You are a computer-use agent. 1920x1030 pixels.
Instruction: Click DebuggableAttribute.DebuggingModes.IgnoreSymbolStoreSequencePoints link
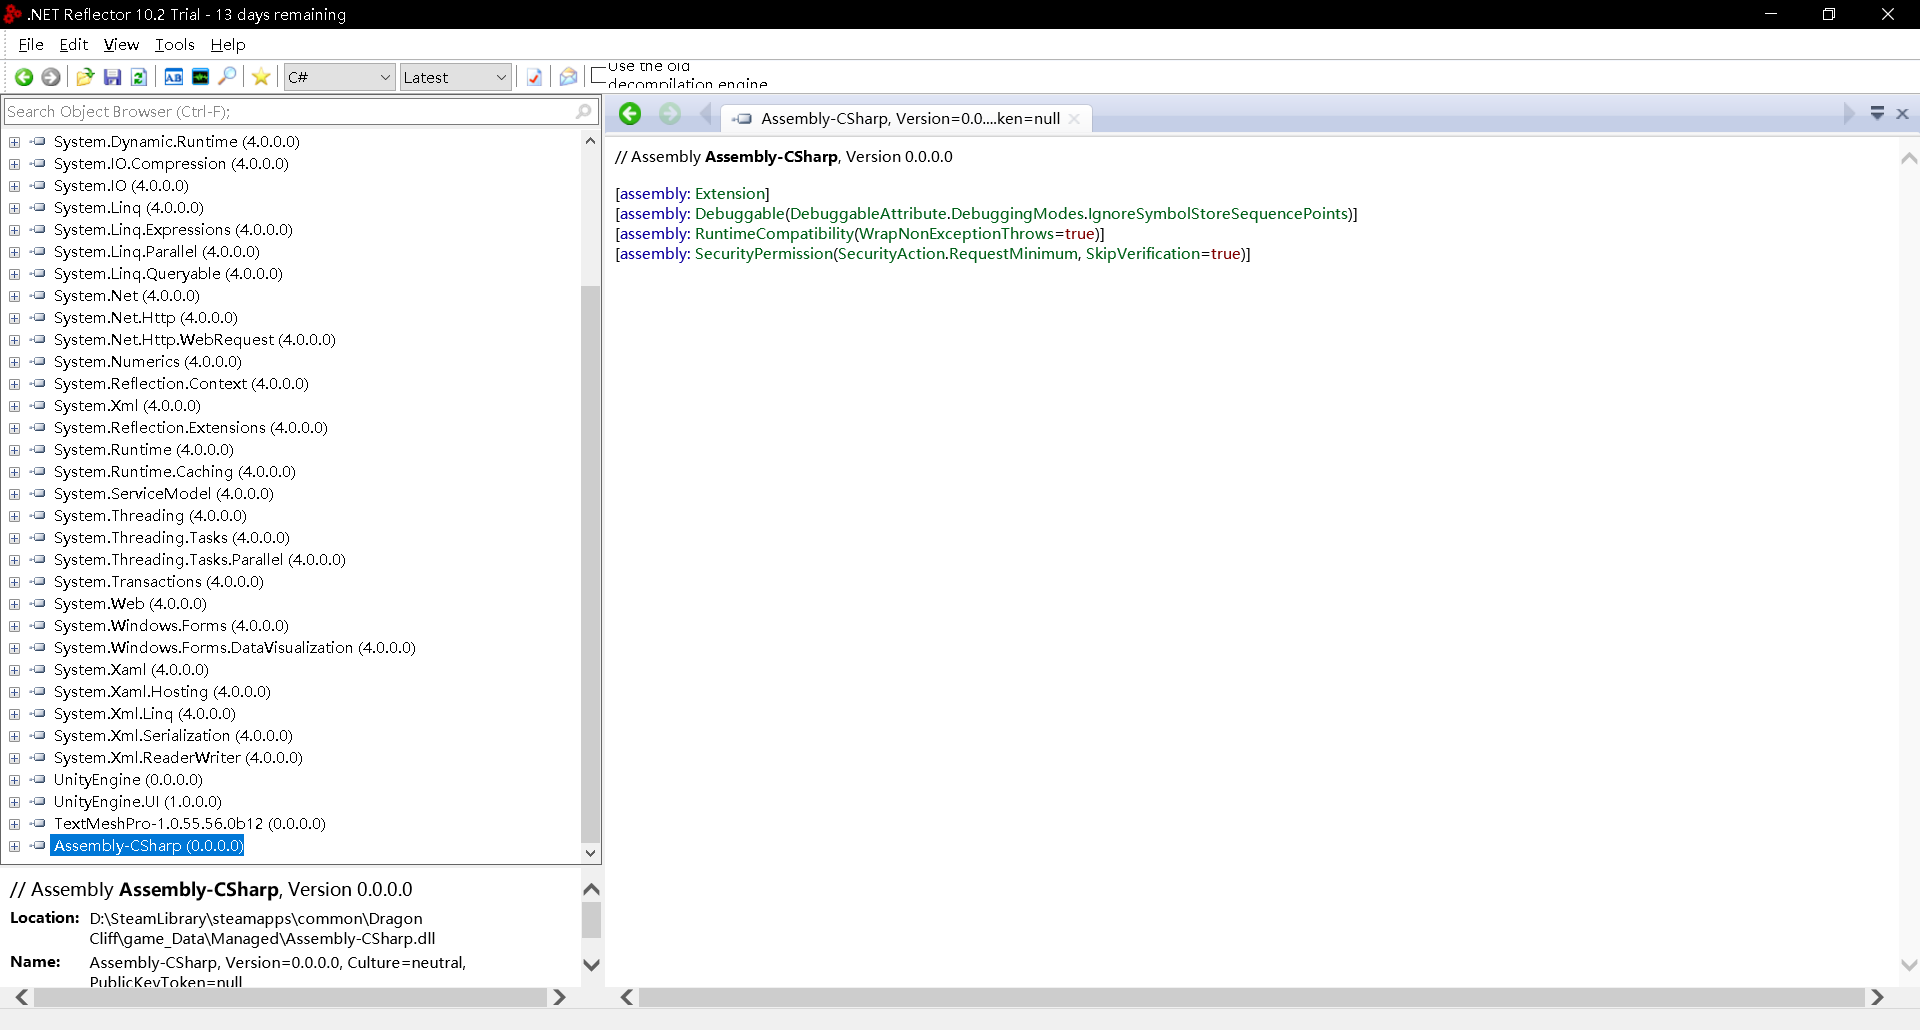tap(1069, 213)
